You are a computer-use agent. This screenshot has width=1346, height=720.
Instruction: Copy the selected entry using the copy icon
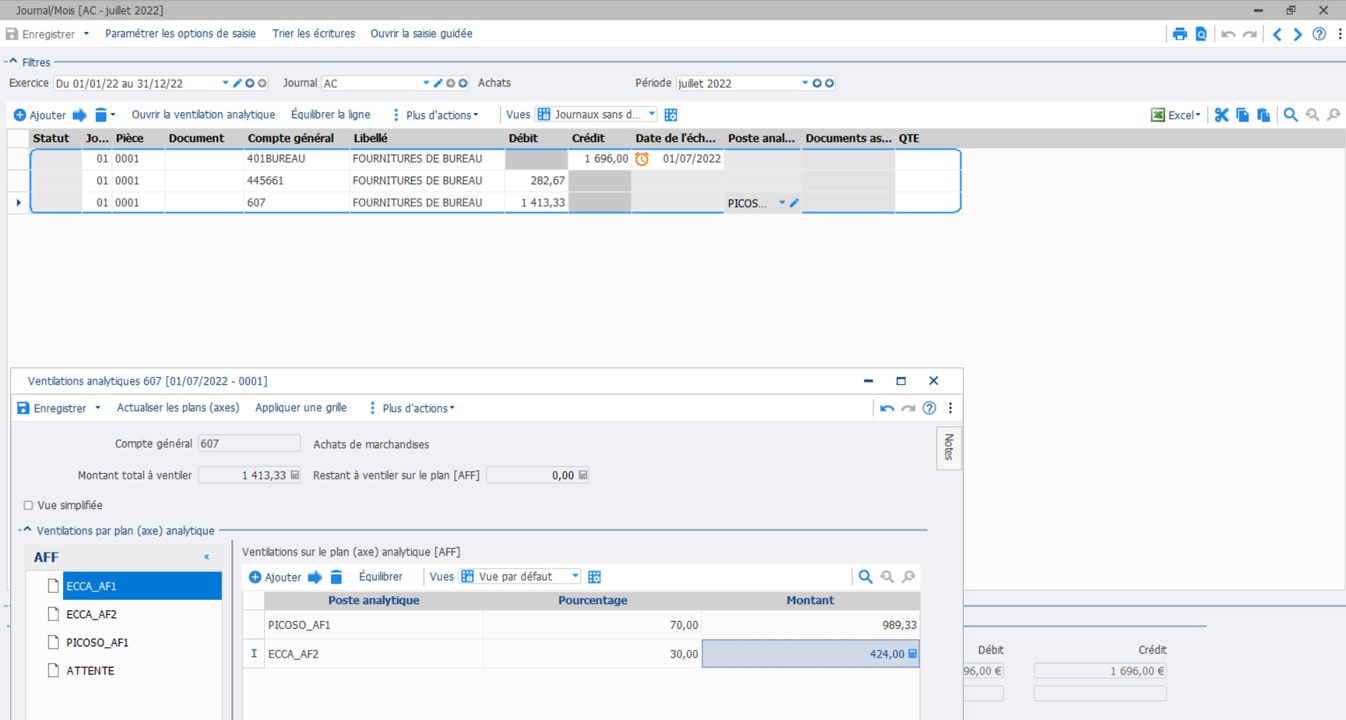click(1240, 114)
